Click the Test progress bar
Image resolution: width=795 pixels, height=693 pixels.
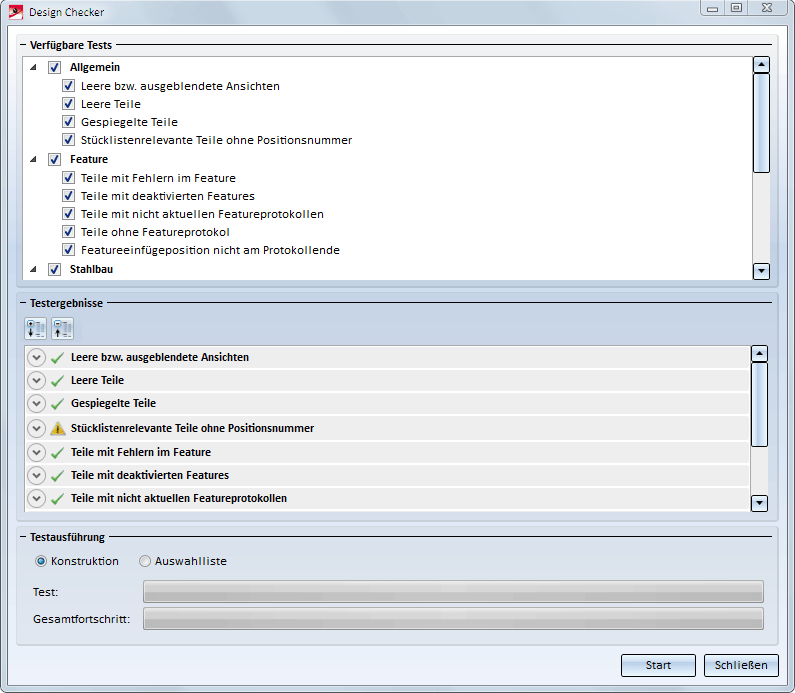click(453, 592)
